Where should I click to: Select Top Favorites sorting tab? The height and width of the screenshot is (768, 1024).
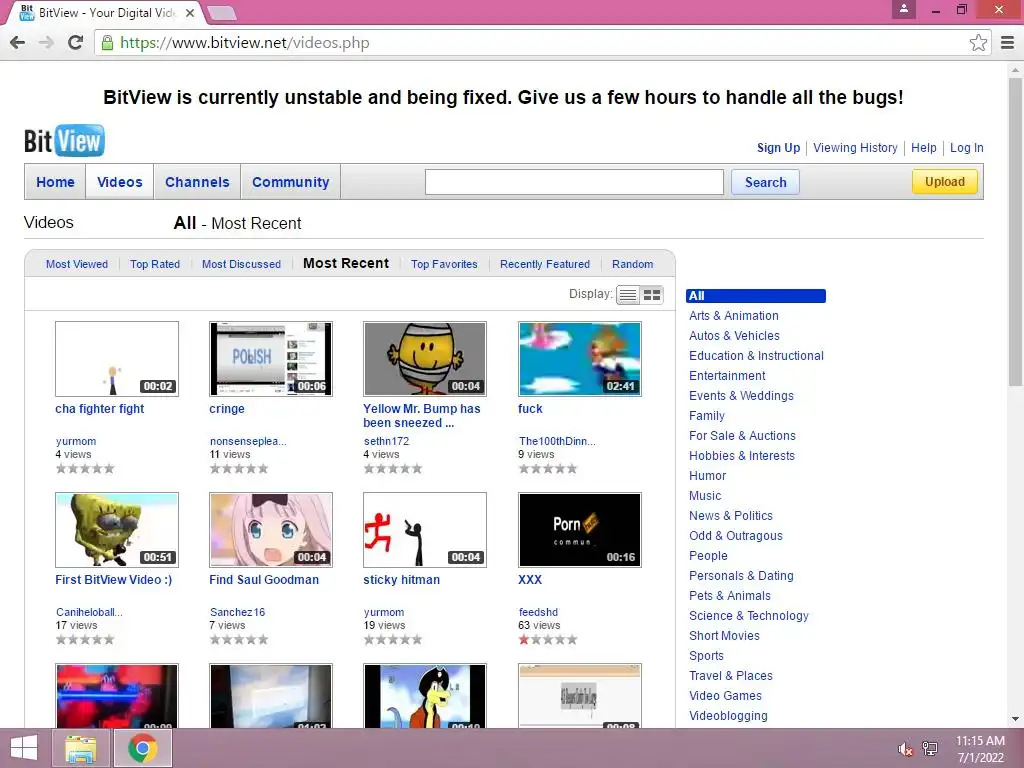[444, 264]
